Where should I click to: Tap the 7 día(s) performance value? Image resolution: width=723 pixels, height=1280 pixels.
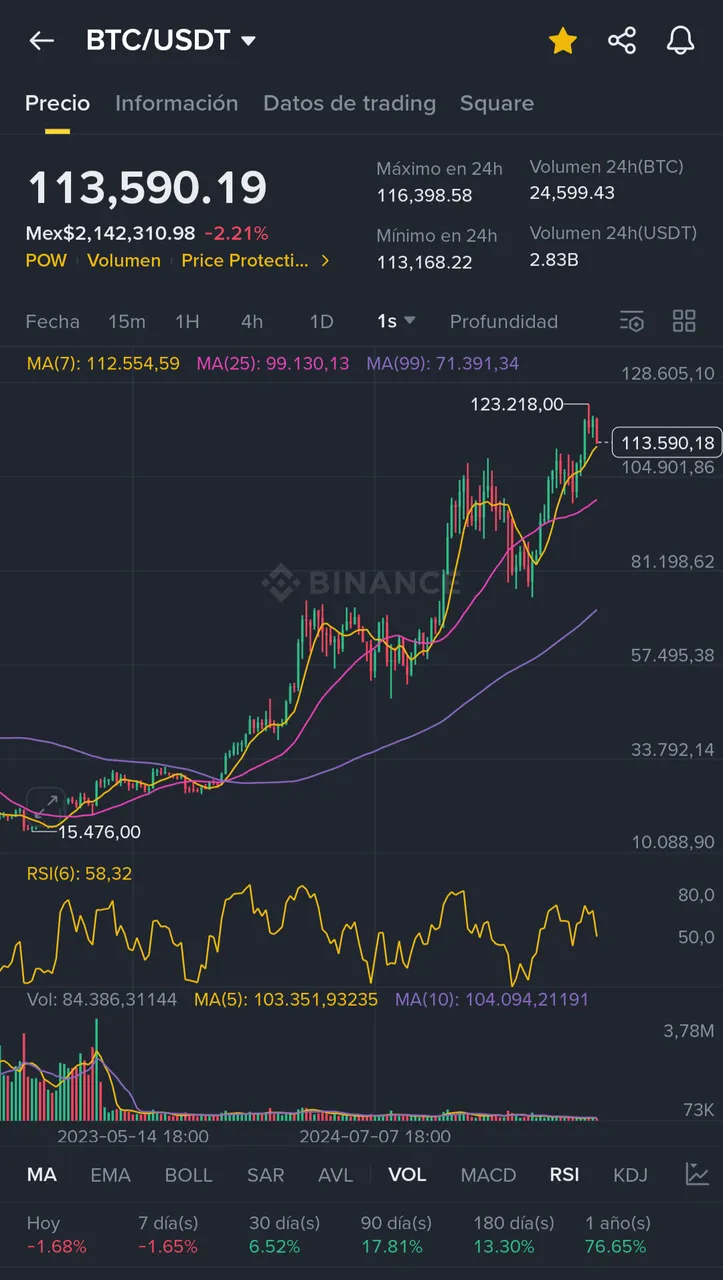168,1247
